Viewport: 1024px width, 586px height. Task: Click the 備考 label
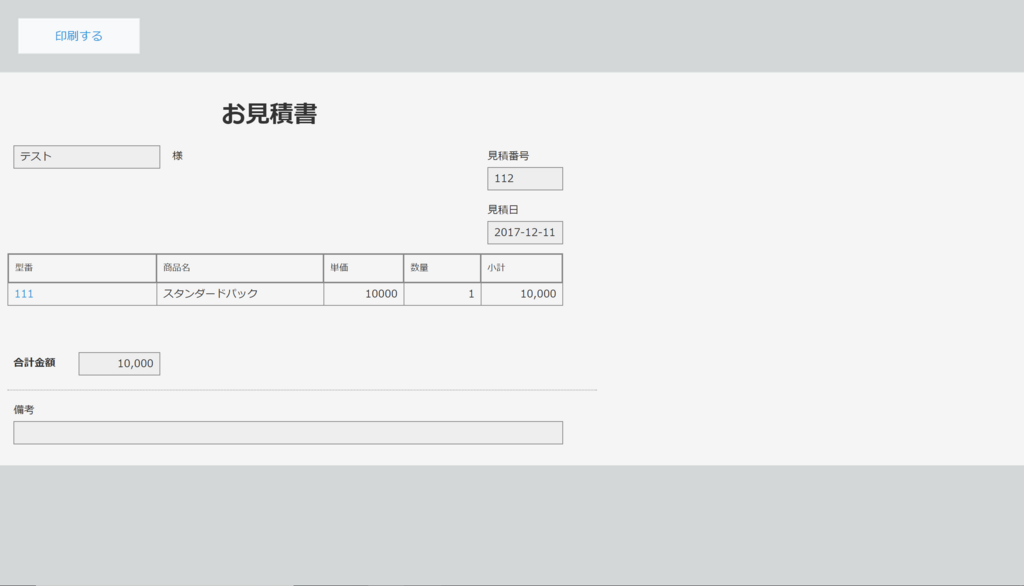click(24, 410)
